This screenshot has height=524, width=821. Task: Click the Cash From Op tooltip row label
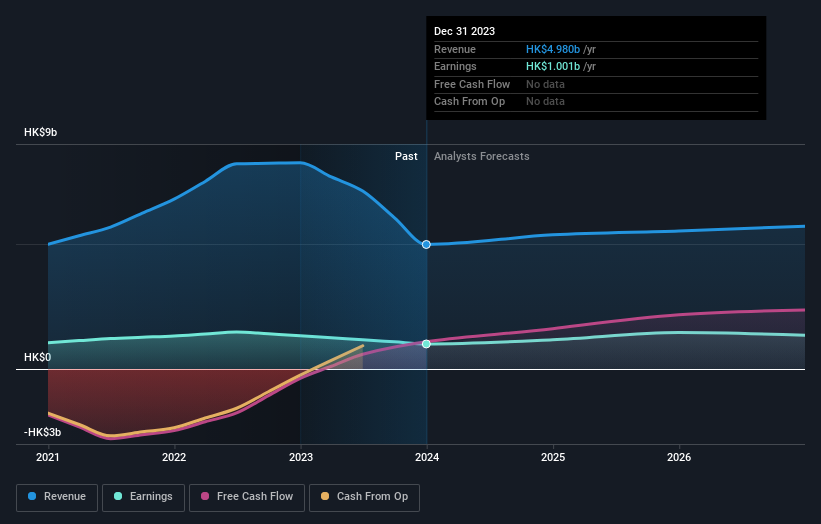coord(469,102)
